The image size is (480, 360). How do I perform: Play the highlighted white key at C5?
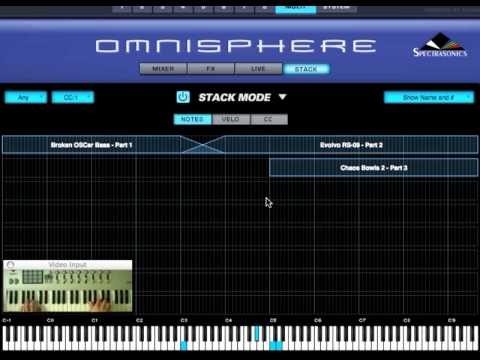pos(273,345)
